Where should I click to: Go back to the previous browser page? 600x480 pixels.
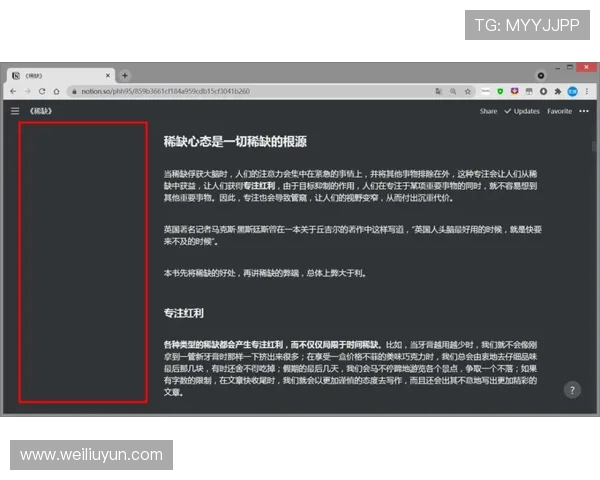(13, 91)
